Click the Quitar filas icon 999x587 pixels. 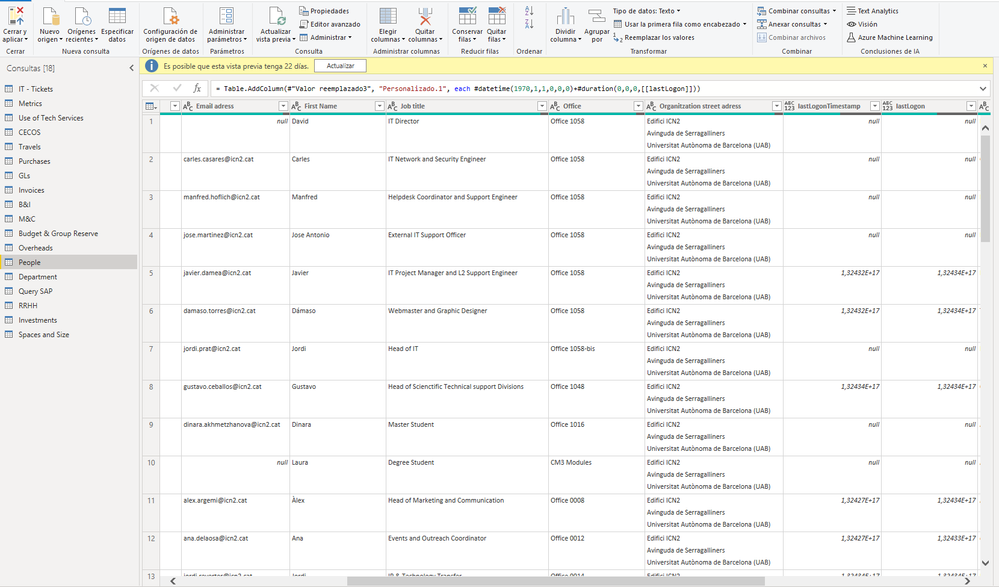pos(496,17)
